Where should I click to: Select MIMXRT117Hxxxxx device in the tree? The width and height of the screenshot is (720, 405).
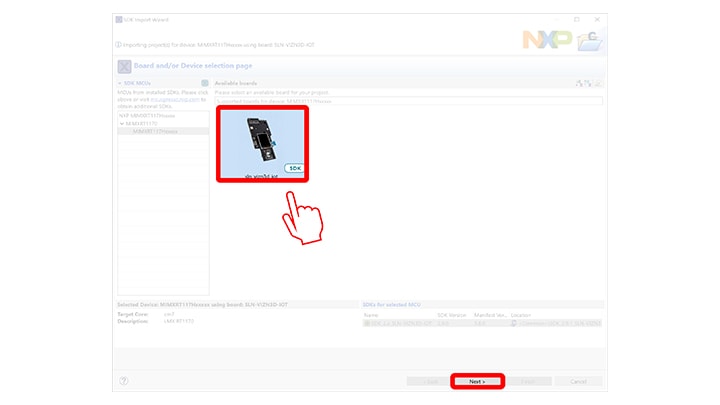pos(155,131)
